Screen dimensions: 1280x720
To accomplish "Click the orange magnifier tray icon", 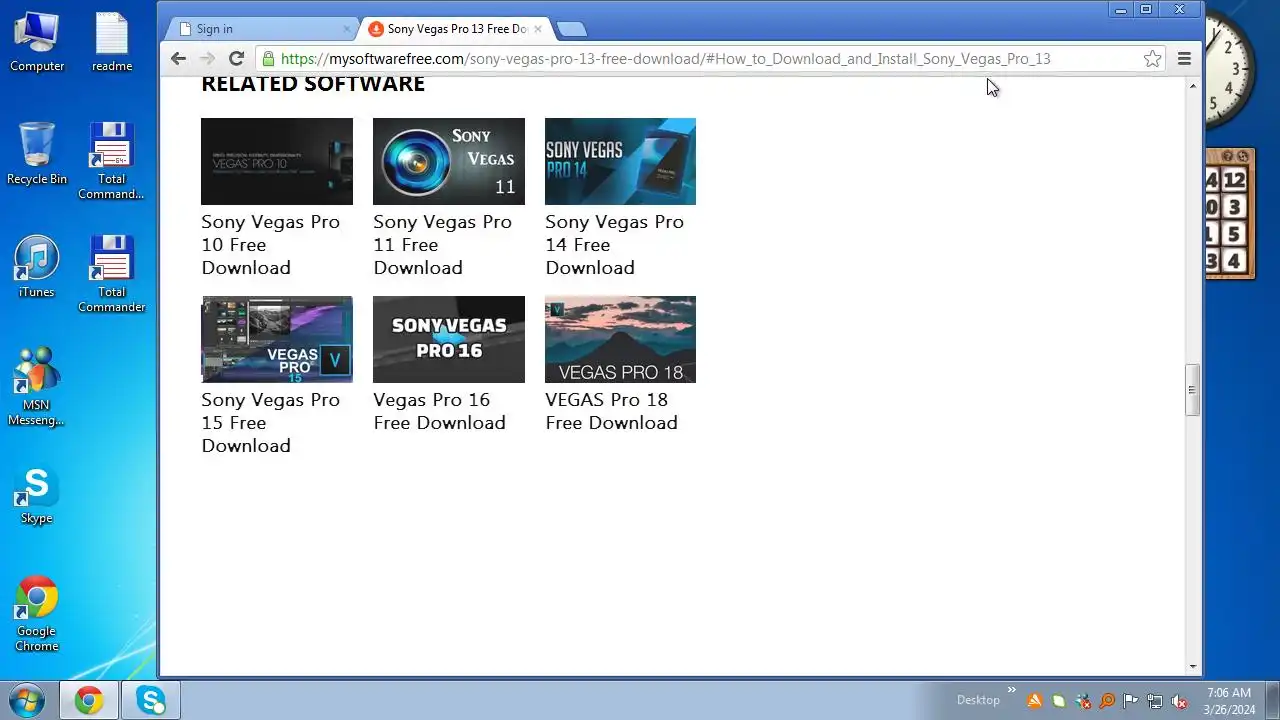I will 1107,701.
